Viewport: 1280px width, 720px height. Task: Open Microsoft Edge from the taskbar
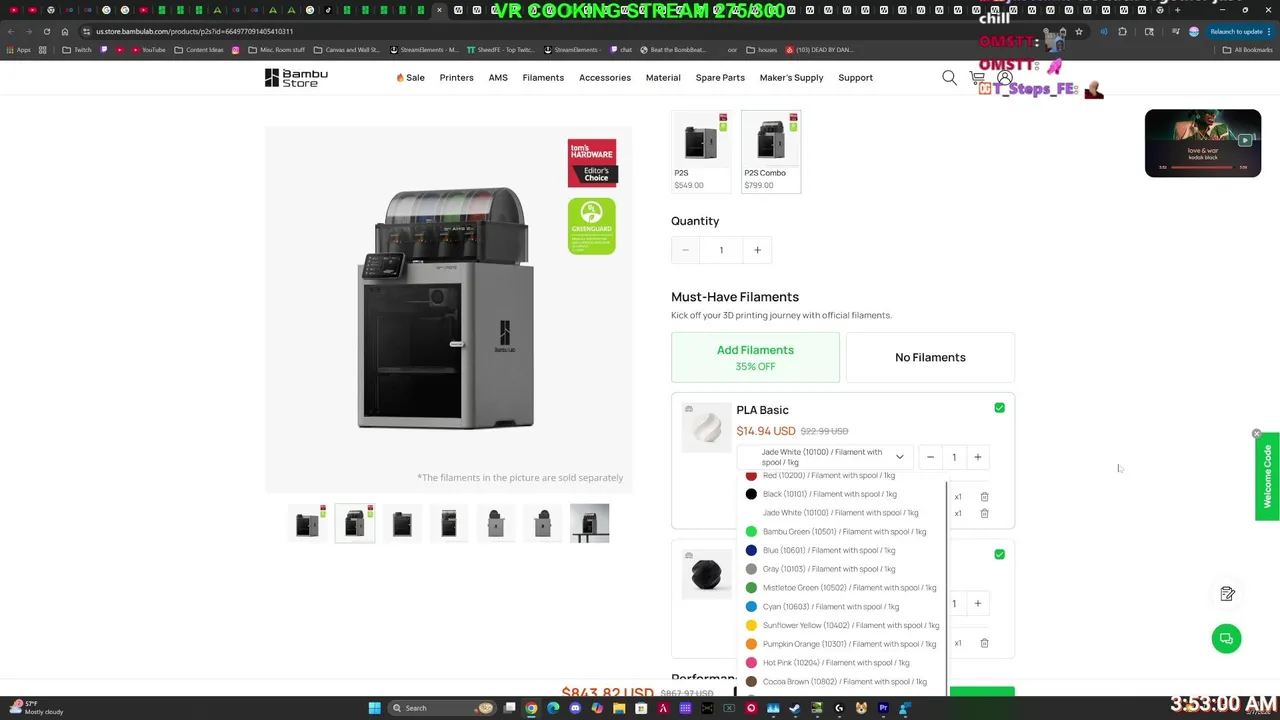553,708
